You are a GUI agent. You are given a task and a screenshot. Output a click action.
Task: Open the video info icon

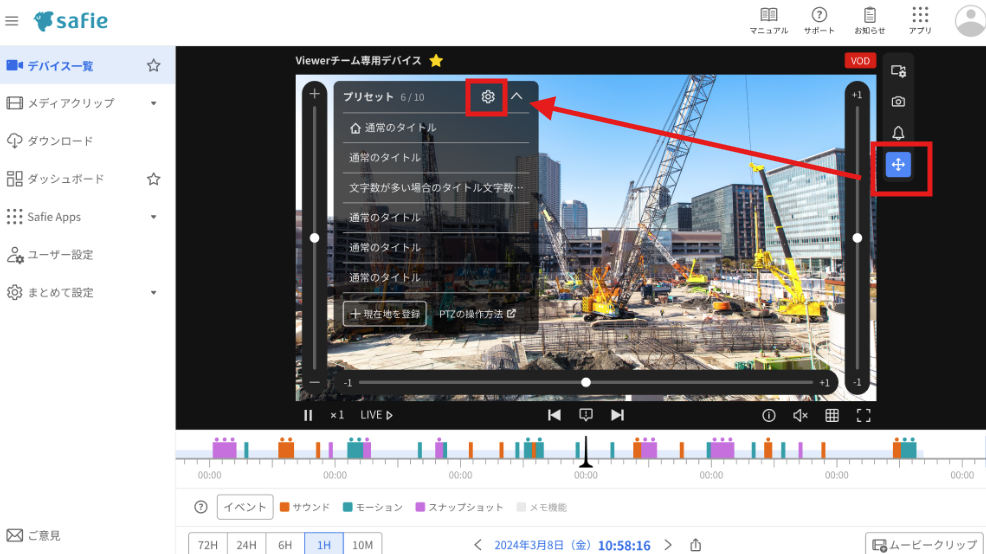click(x=769, y=415)
